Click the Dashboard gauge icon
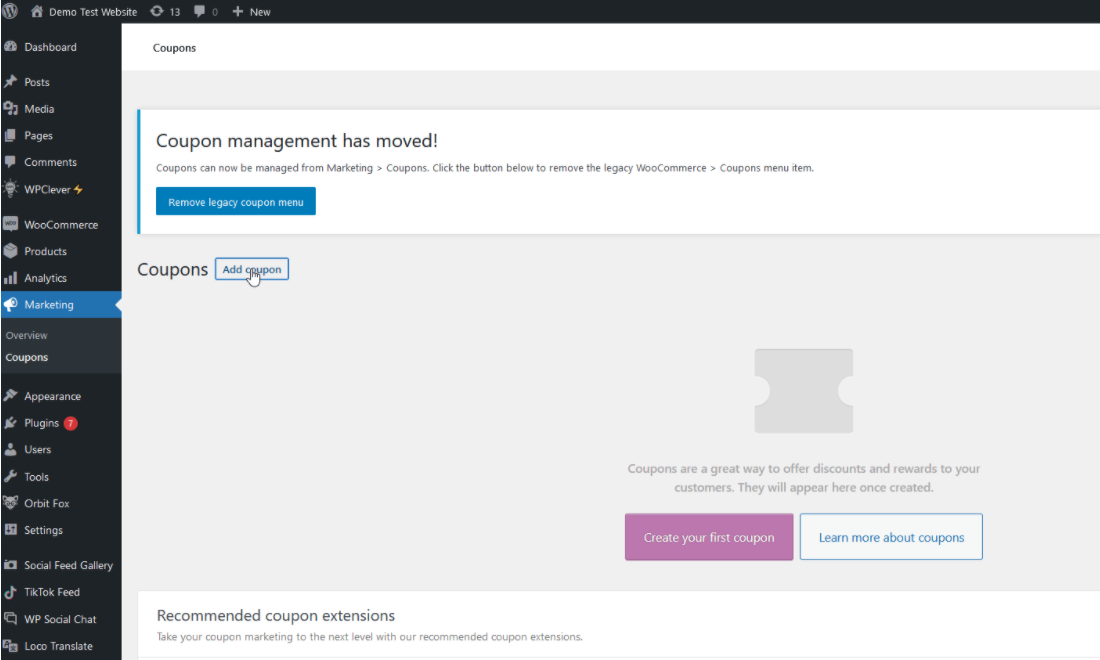The image size is (1100, 660). point(11,47)
